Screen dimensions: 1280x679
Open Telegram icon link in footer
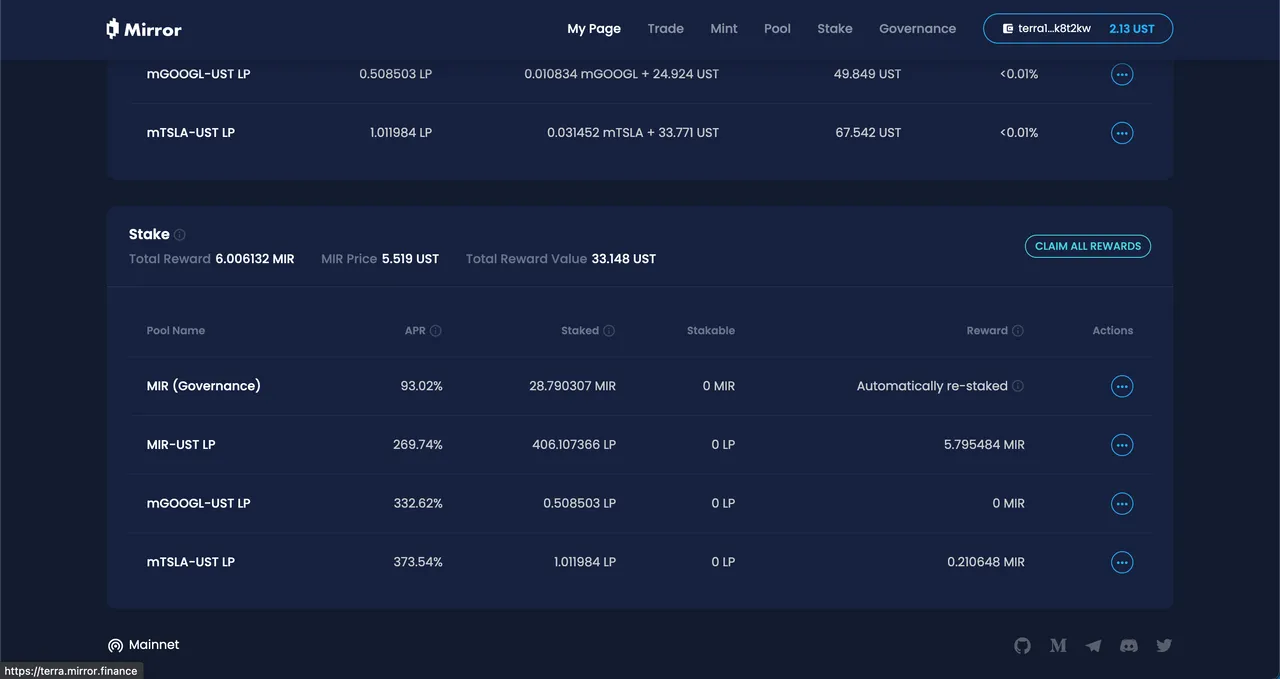[1094, 646]
